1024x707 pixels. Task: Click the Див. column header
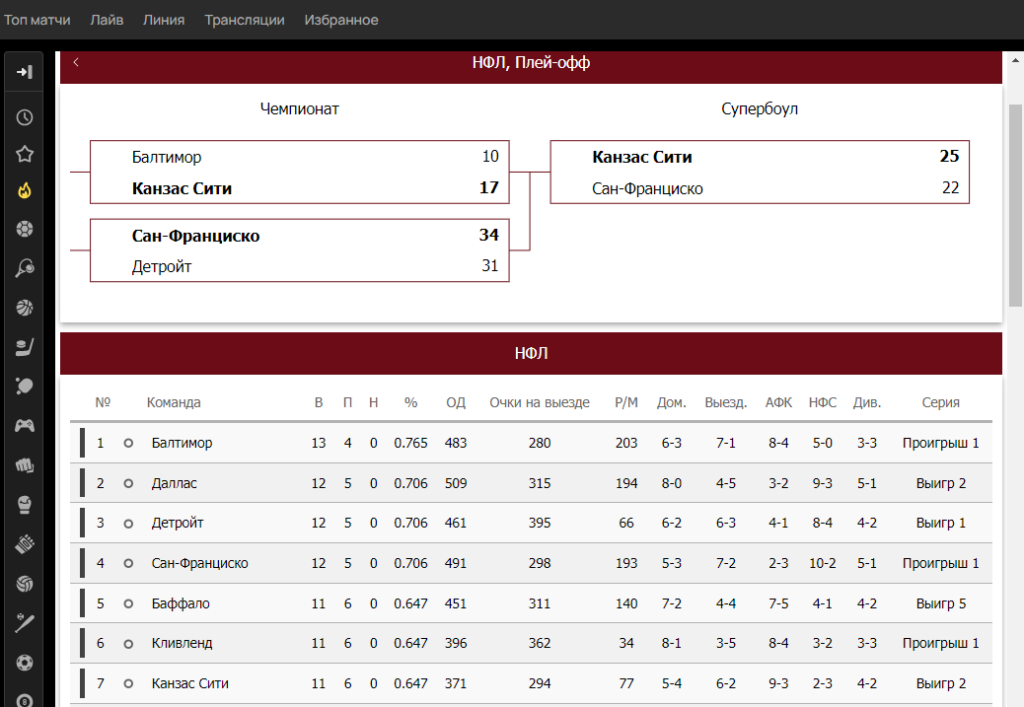coord(867,402)
